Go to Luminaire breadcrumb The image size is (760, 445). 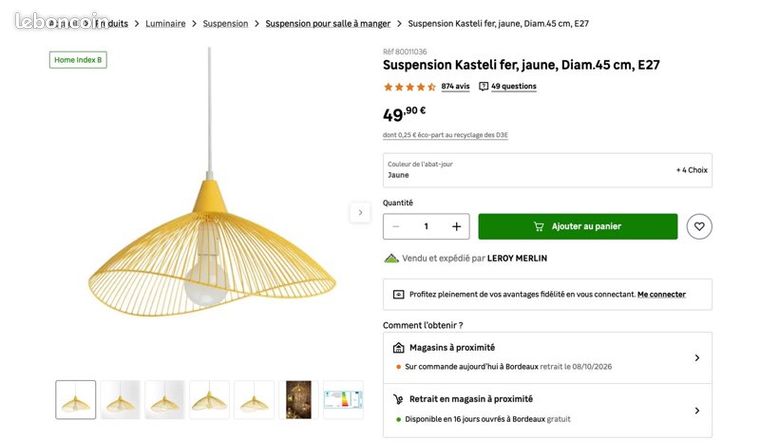pyautogui.click(x=165, y=23)
